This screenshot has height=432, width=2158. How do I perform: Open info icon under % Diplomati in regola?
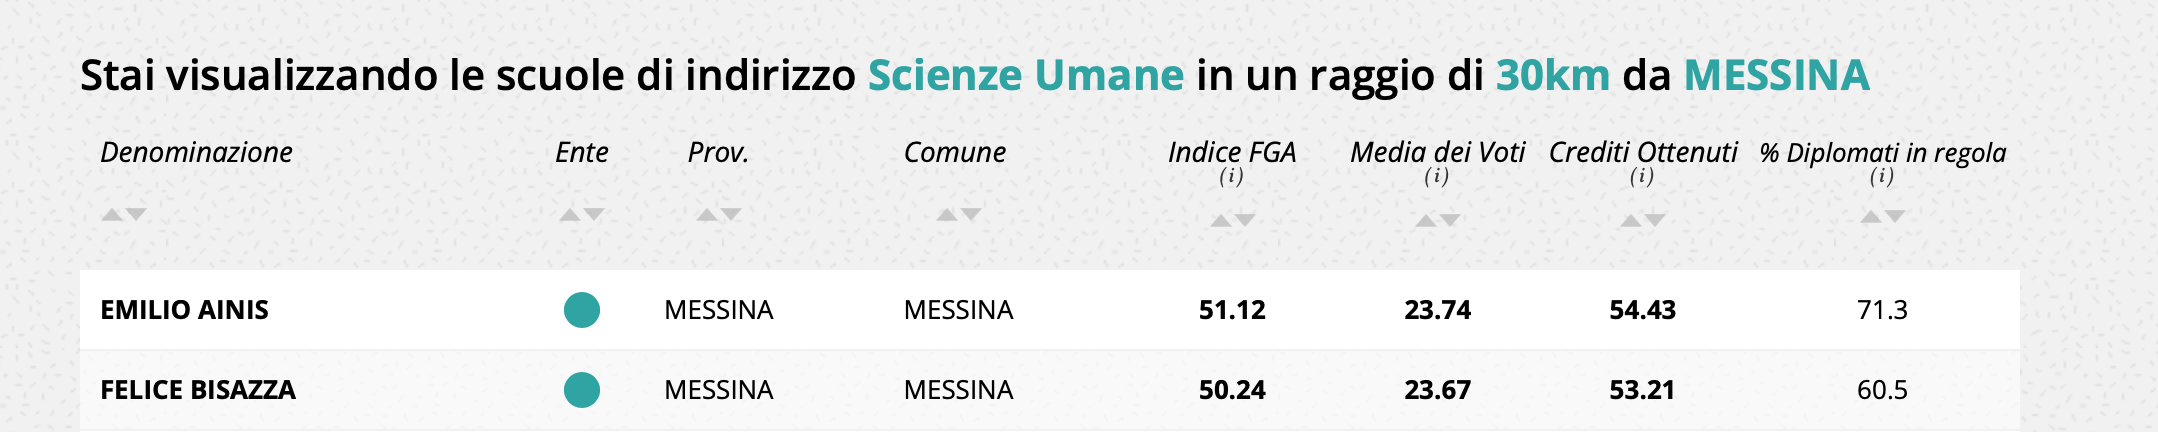click(1882, 177)
